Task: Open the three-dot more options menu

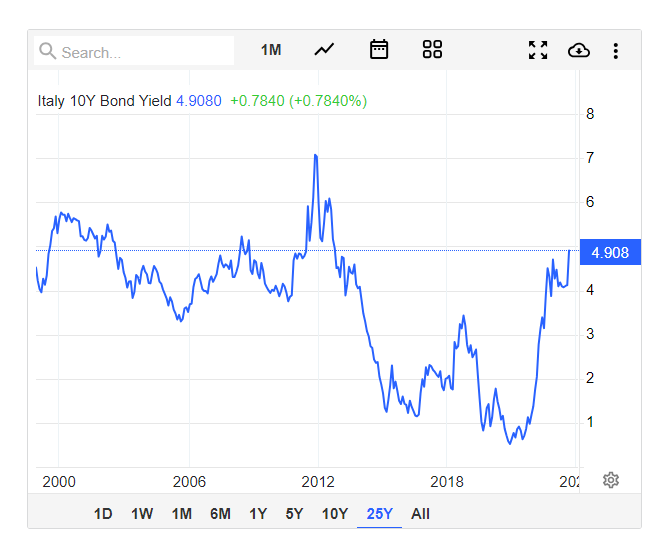Action: click(x=616, y=51)
